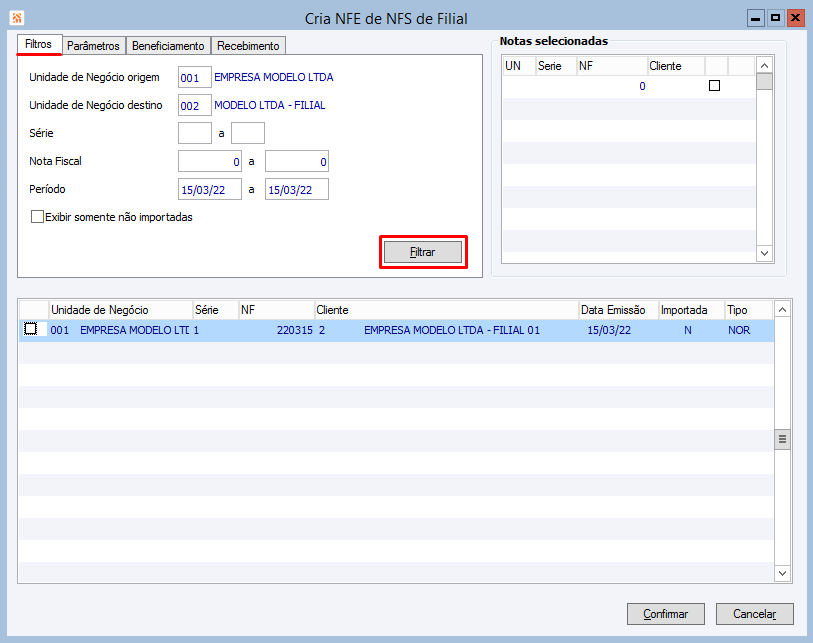
Task: Enable Exibir somente não importadas checkbox
Action: 37,217
